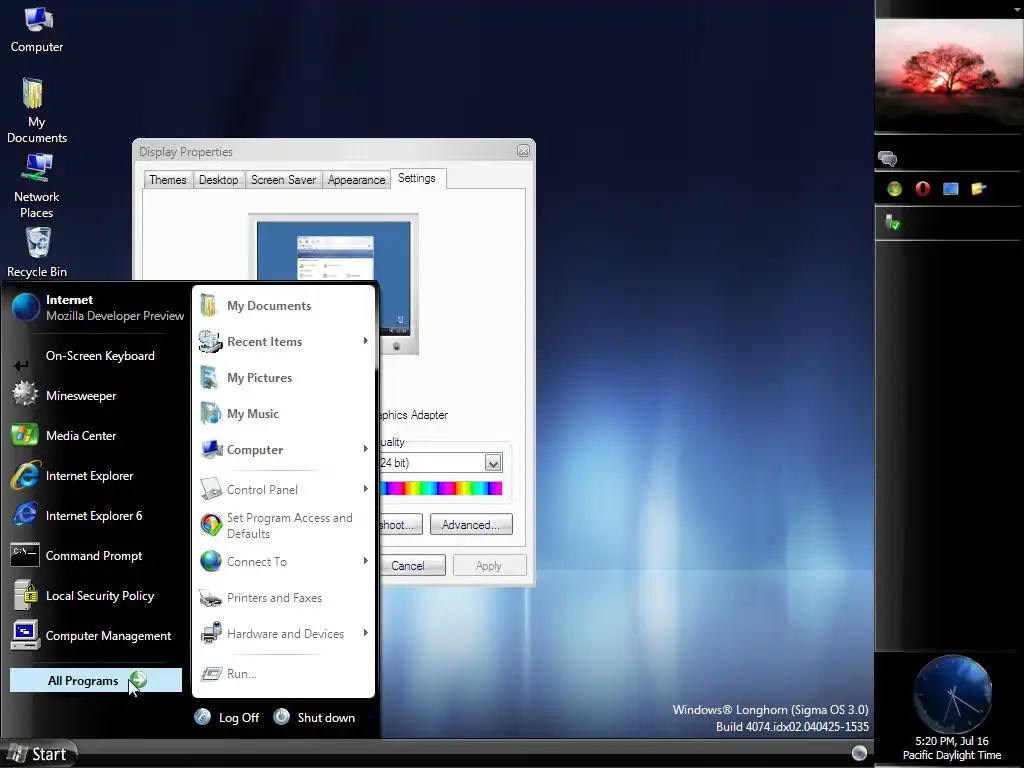This screenshot has height=768, width=1024.
Task: Switch to the Themes tab
Action: point(167,180)
